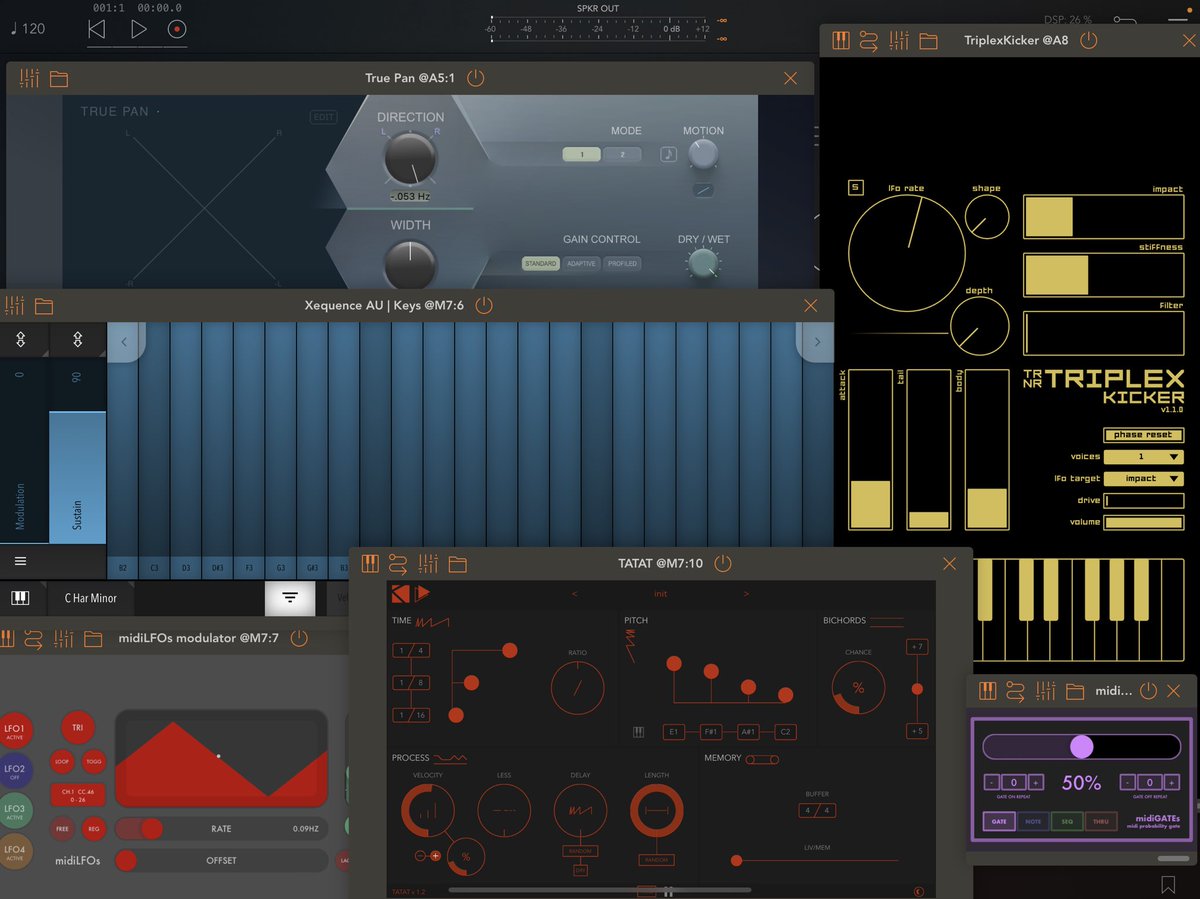The width and height of the screenshot is (1200, 899).
Task: Select mode 1 in True Pan
Action: click(x=581, y=154)
